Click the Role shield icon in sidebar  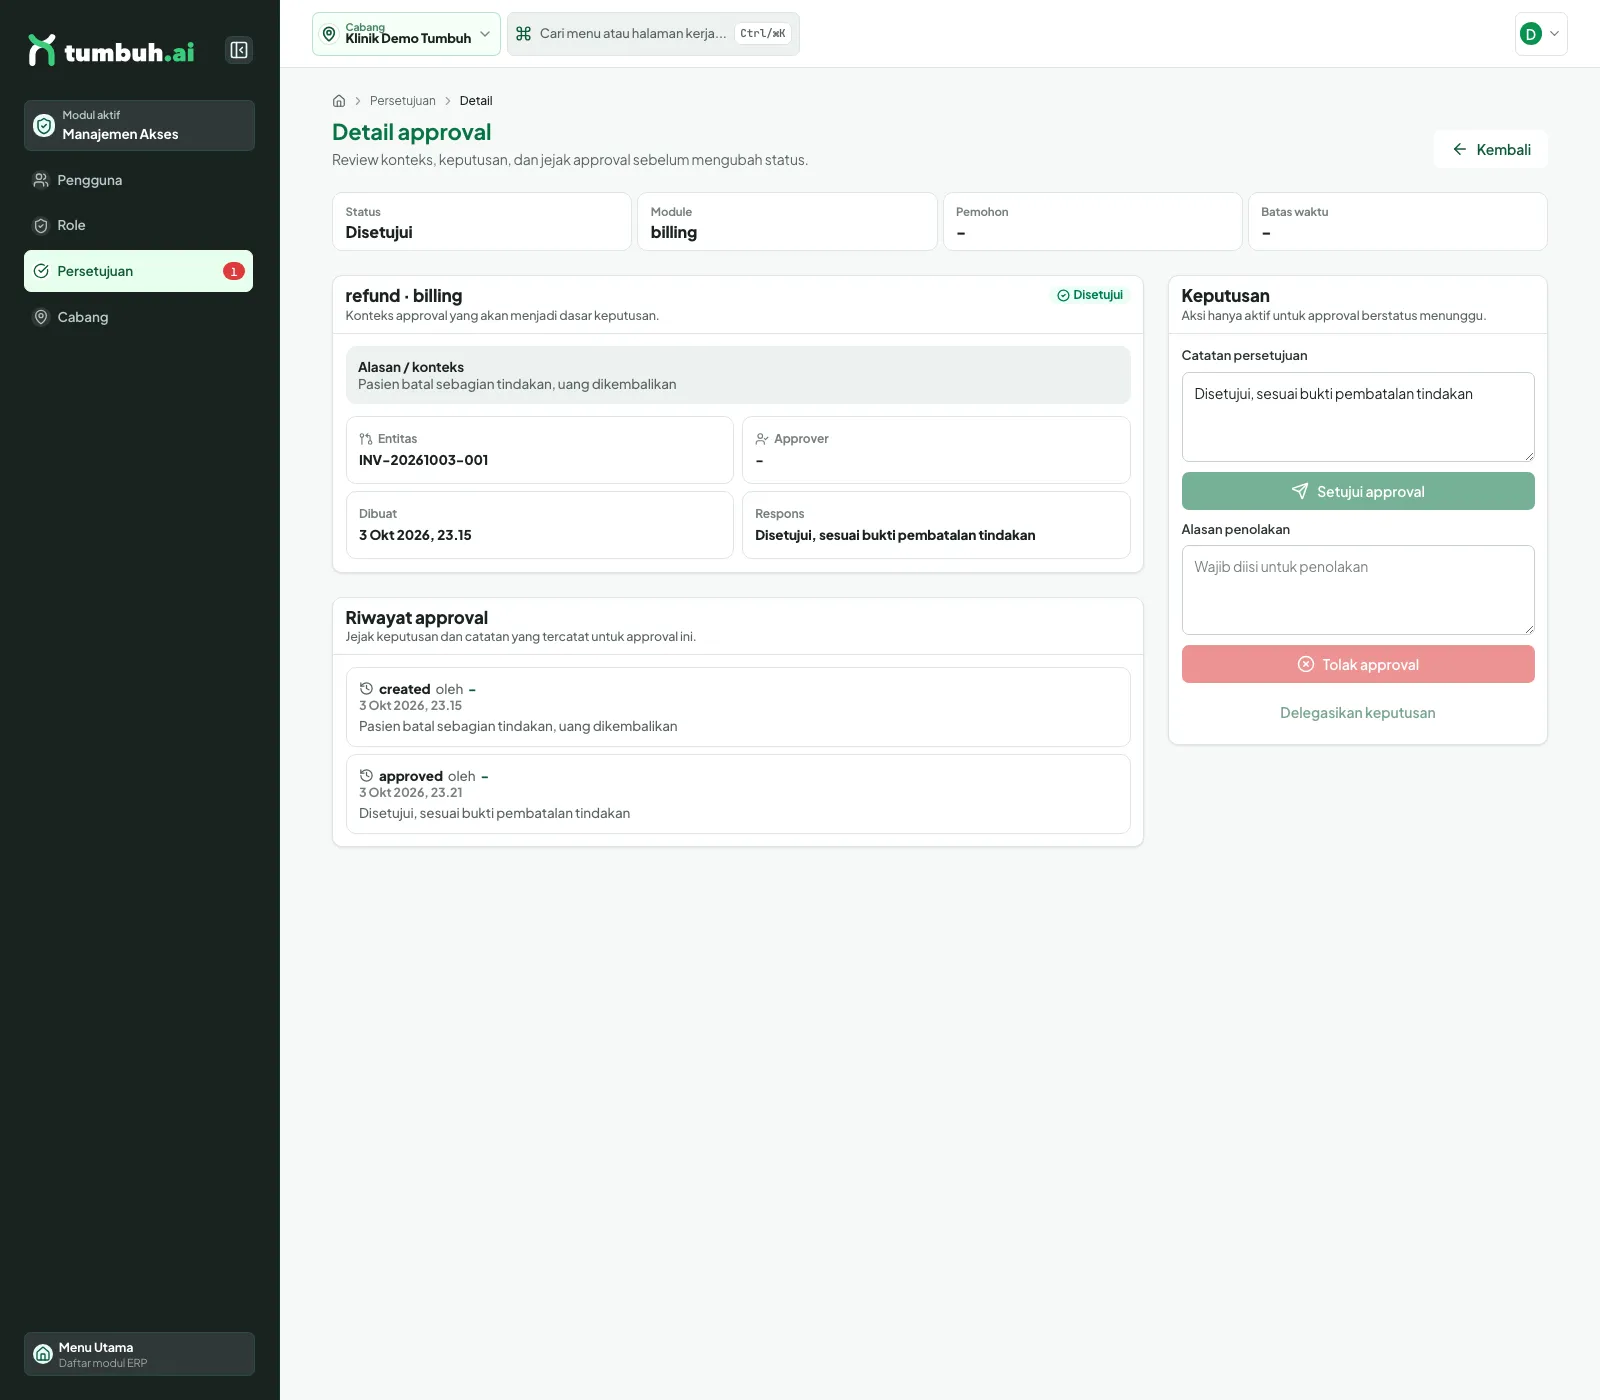[41, 225]
